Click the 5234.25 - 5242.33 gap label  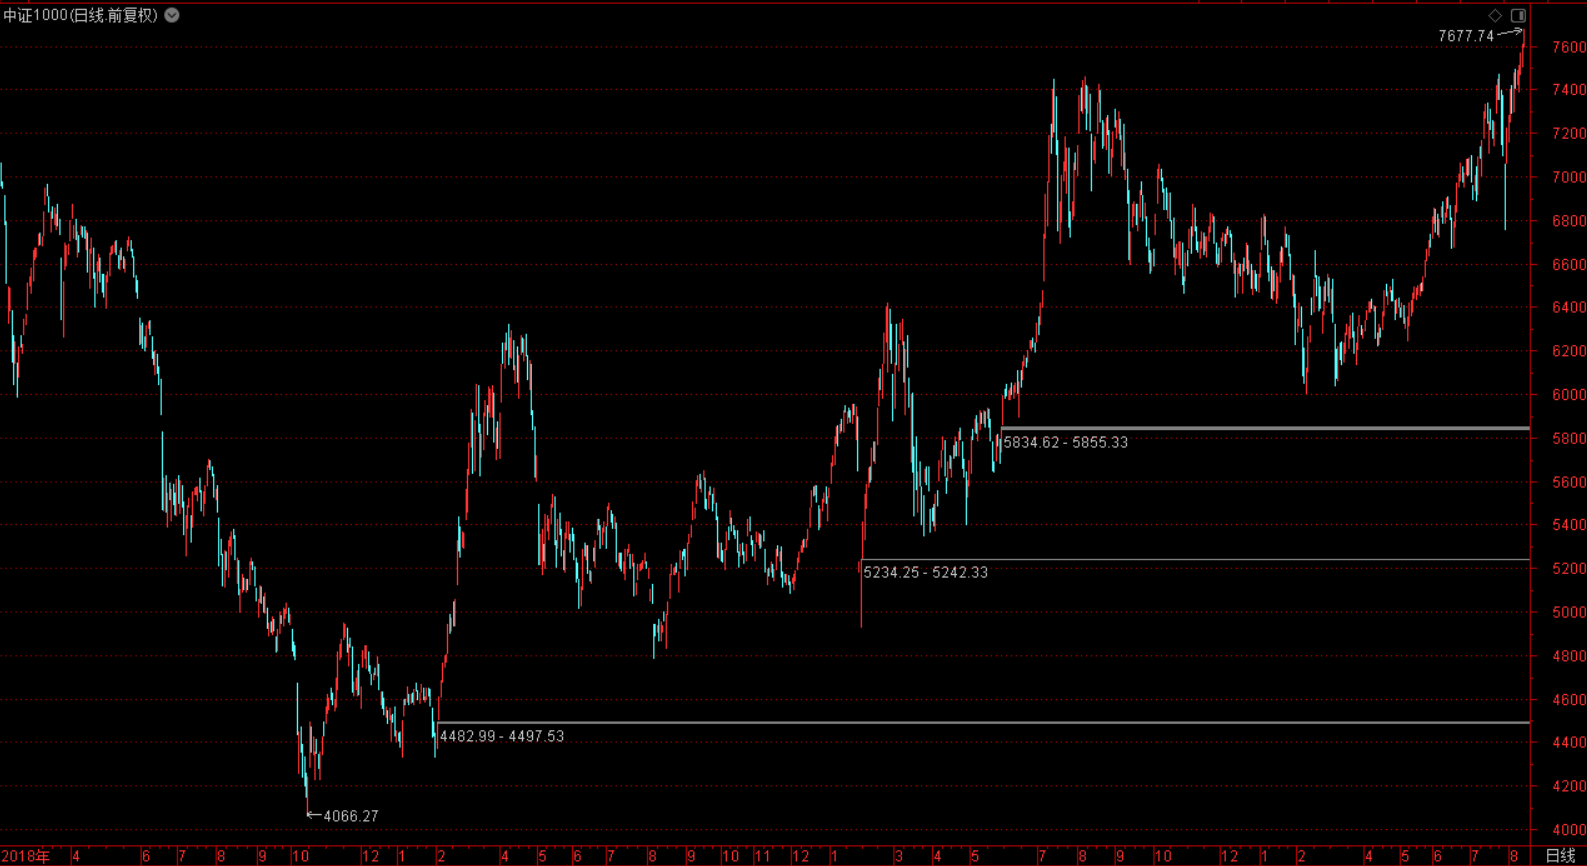pos(925,572)
